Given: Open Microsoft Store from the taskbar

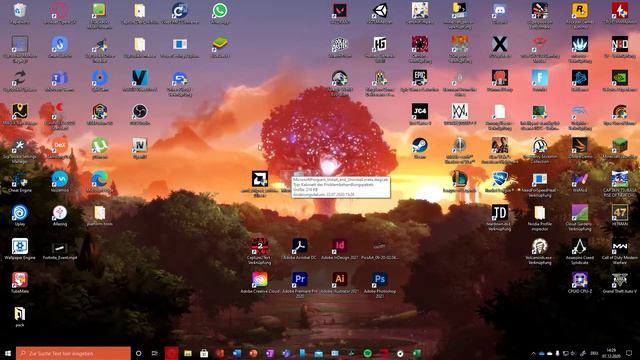Looking at the screenshot, I should (204, 353).
